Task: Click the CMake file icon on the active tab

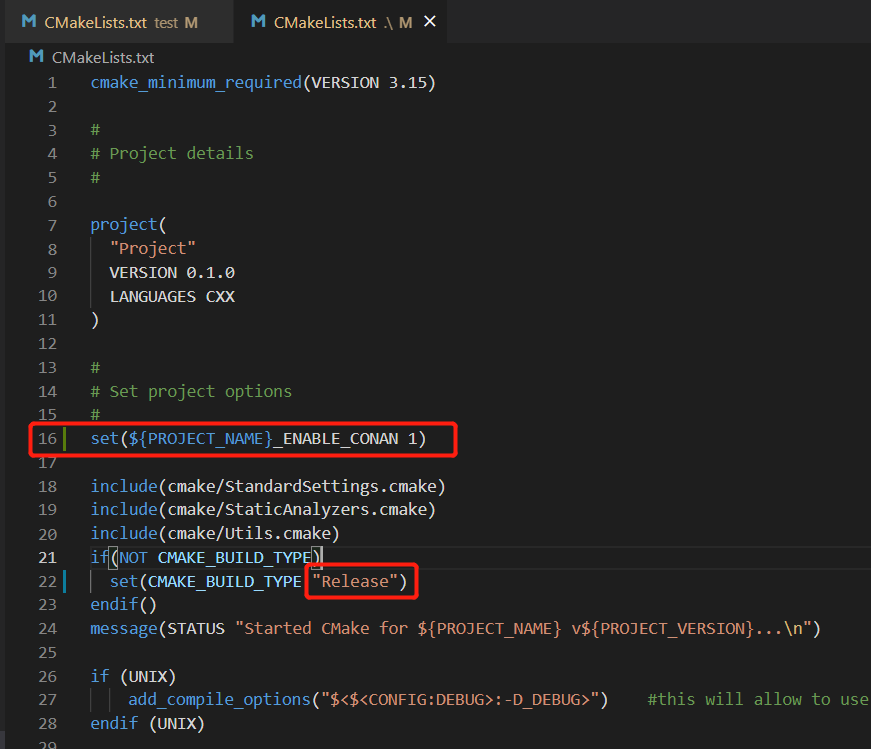Action: pos(258,22)
